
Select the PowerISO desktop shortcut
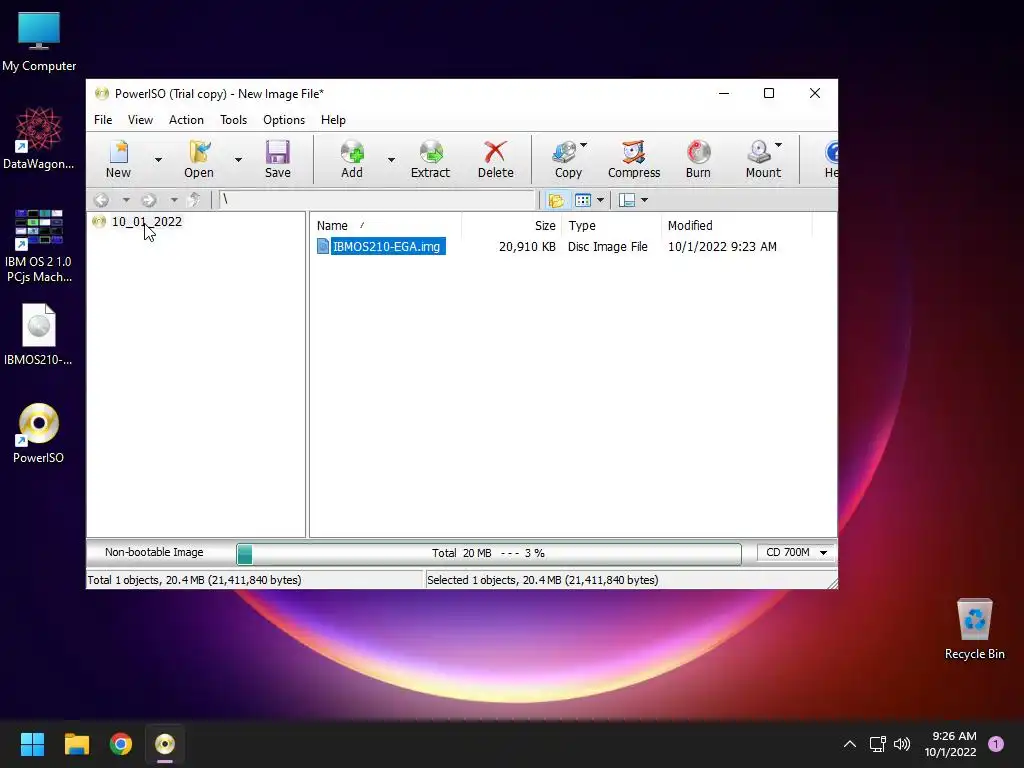(39, 434)
